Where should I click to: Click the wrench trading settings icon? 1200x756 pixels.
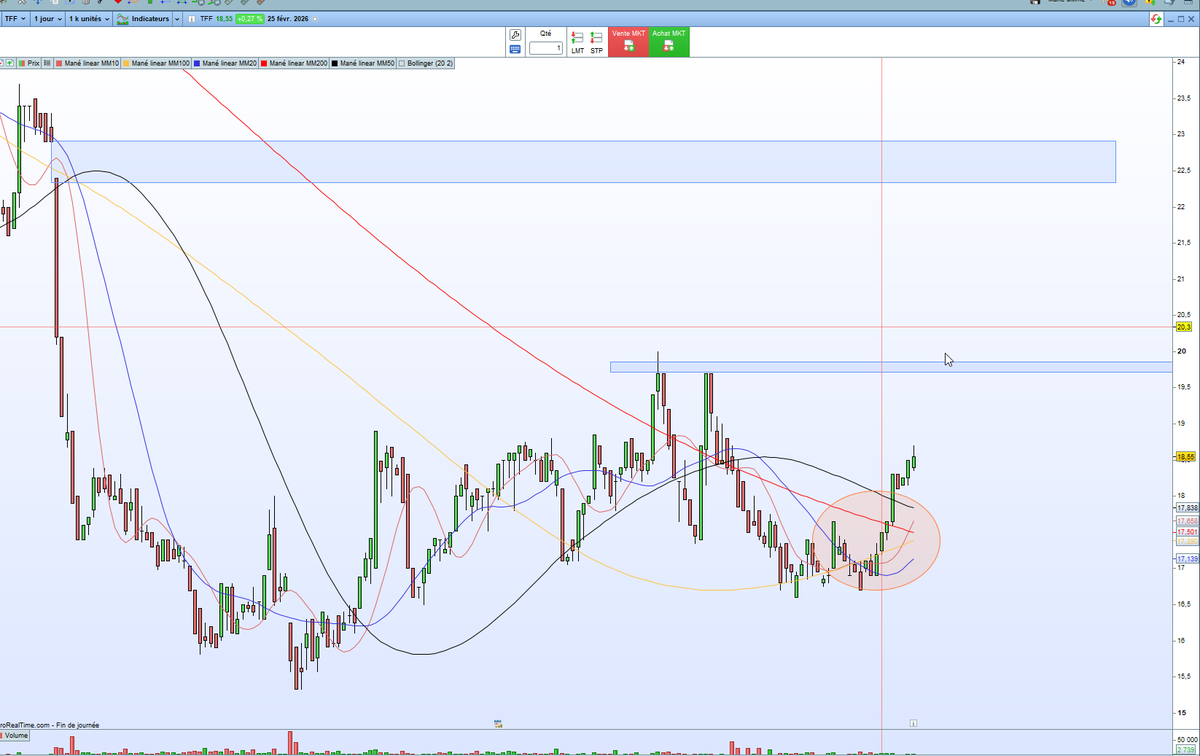point(515,33)
